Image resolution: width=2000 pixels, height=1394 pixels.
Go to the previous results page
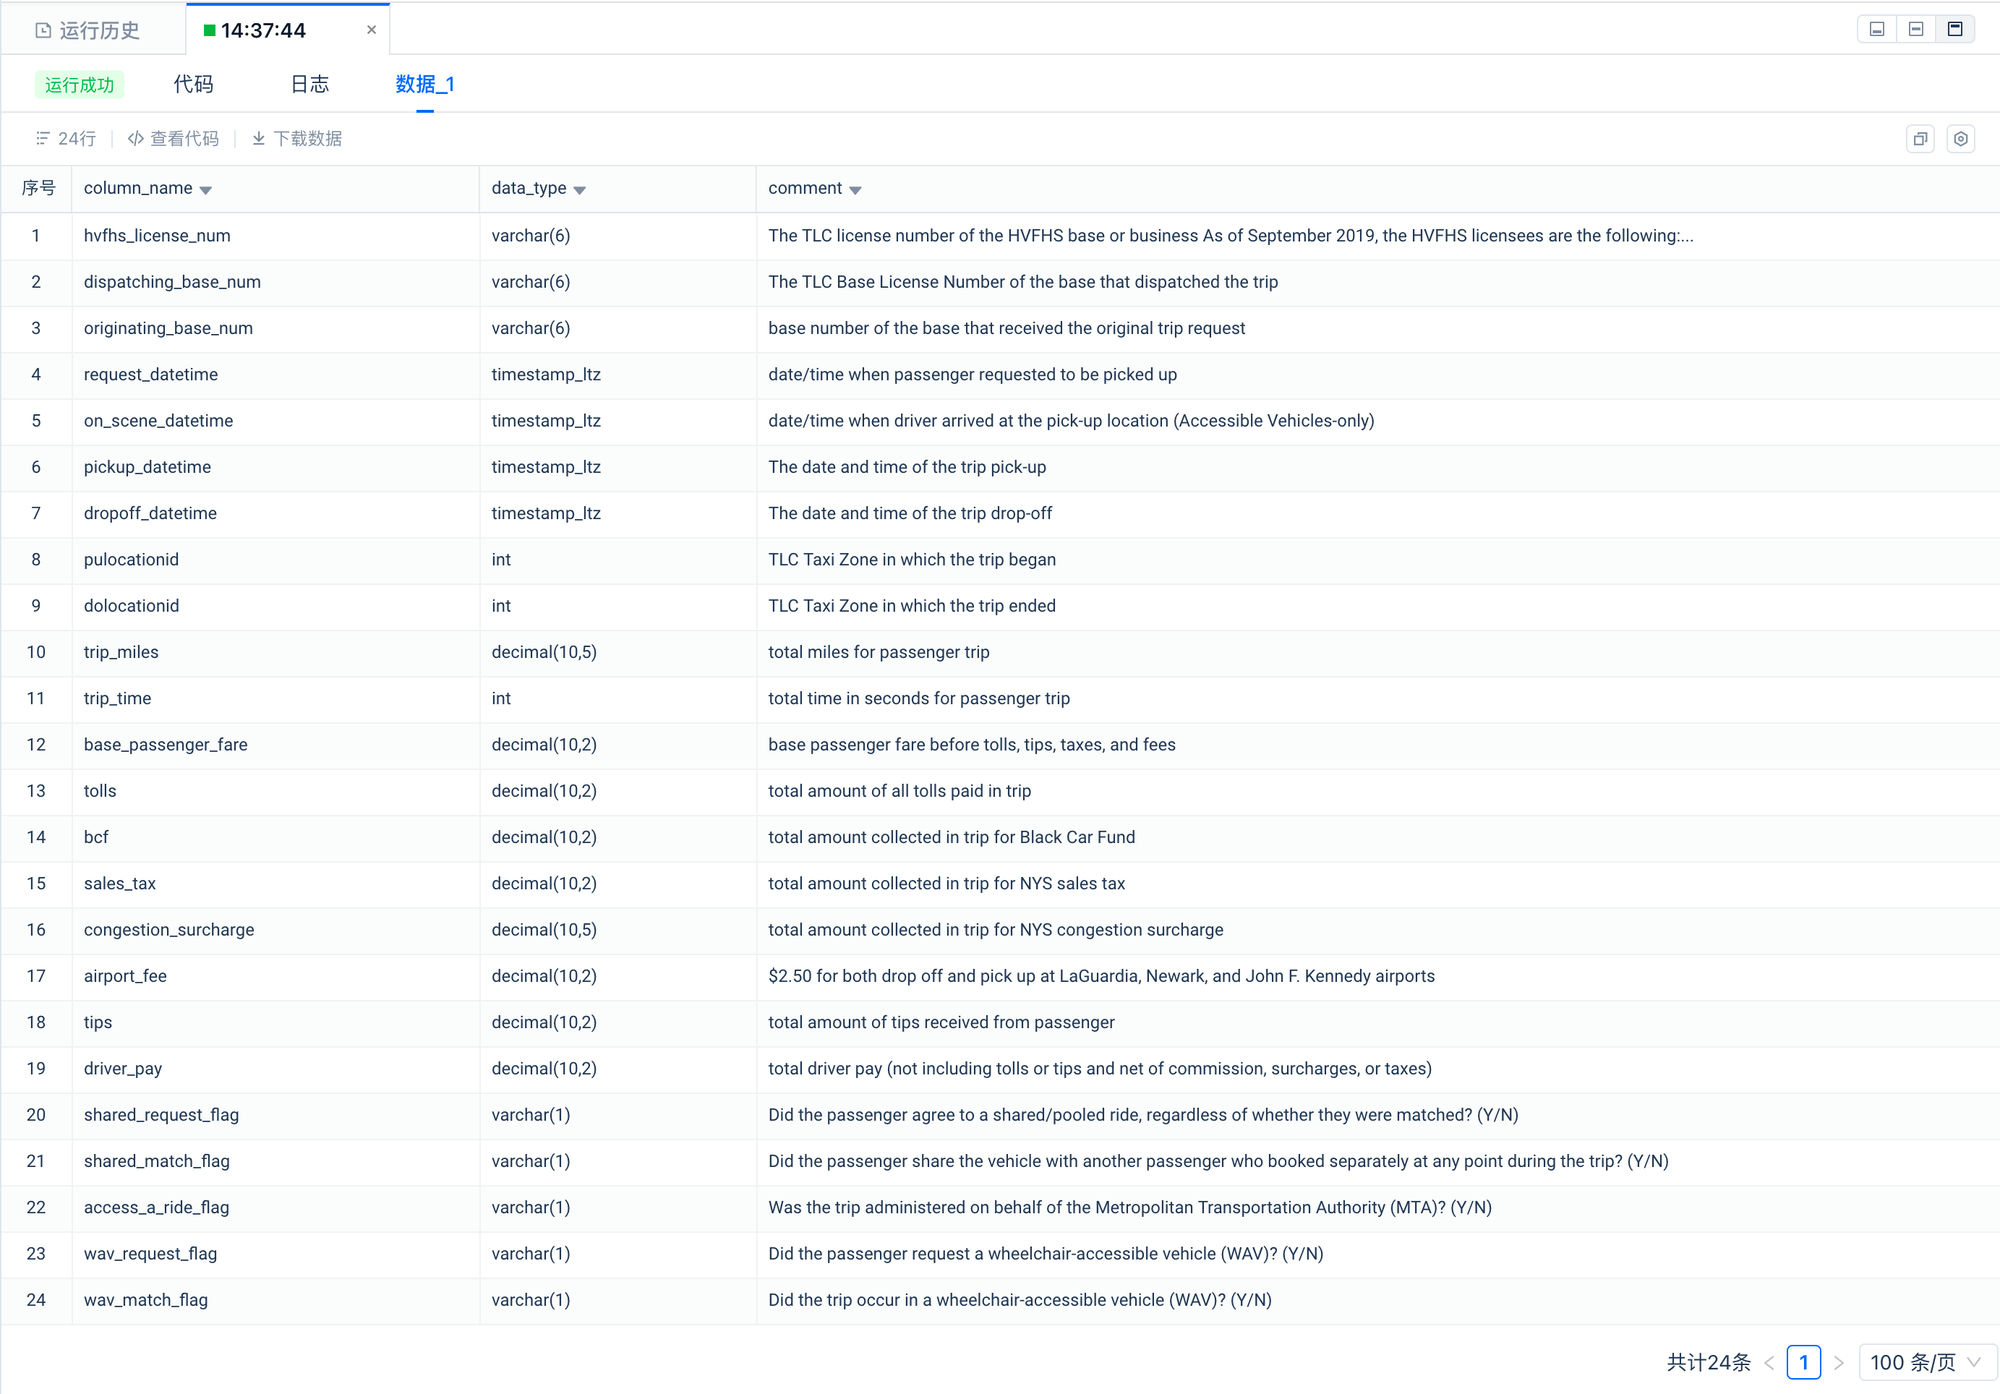(x=1769, y=1362)
